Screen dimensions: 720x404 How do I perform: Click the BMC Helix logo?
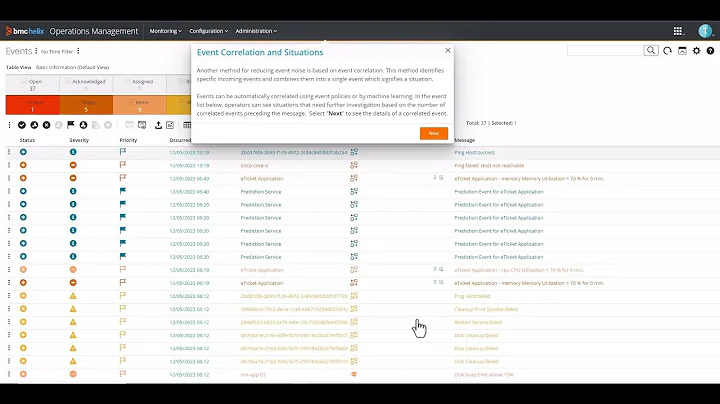tap(25, 31)
